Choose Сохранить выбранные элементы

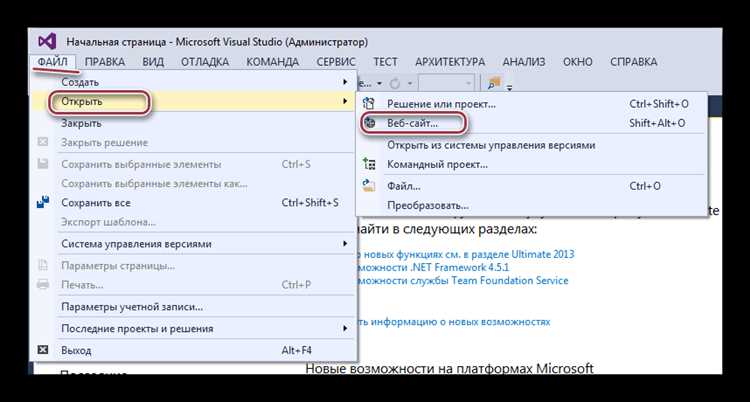click(x=193, y=164)
